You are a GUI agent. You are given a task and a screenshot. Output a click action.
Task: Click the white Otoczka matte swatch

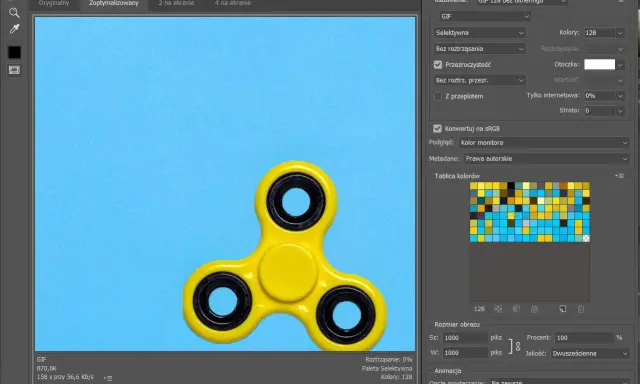coord(599,64)
